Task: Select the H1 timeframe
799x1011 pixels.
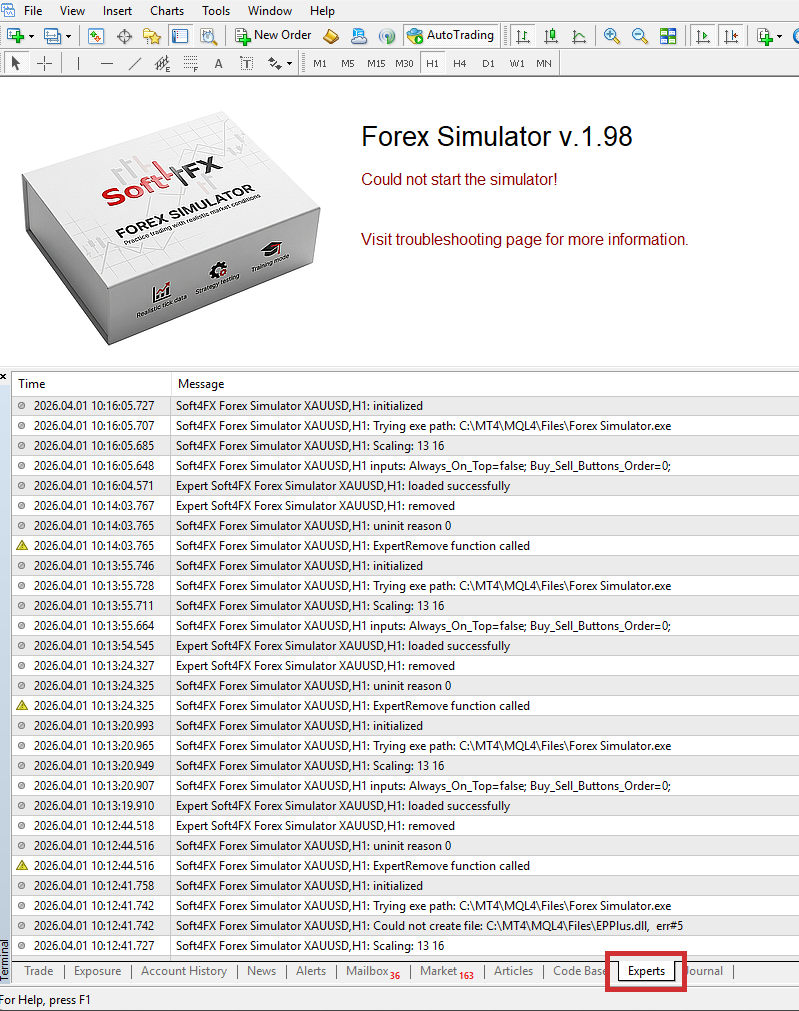Action: (x=432, y=63)
